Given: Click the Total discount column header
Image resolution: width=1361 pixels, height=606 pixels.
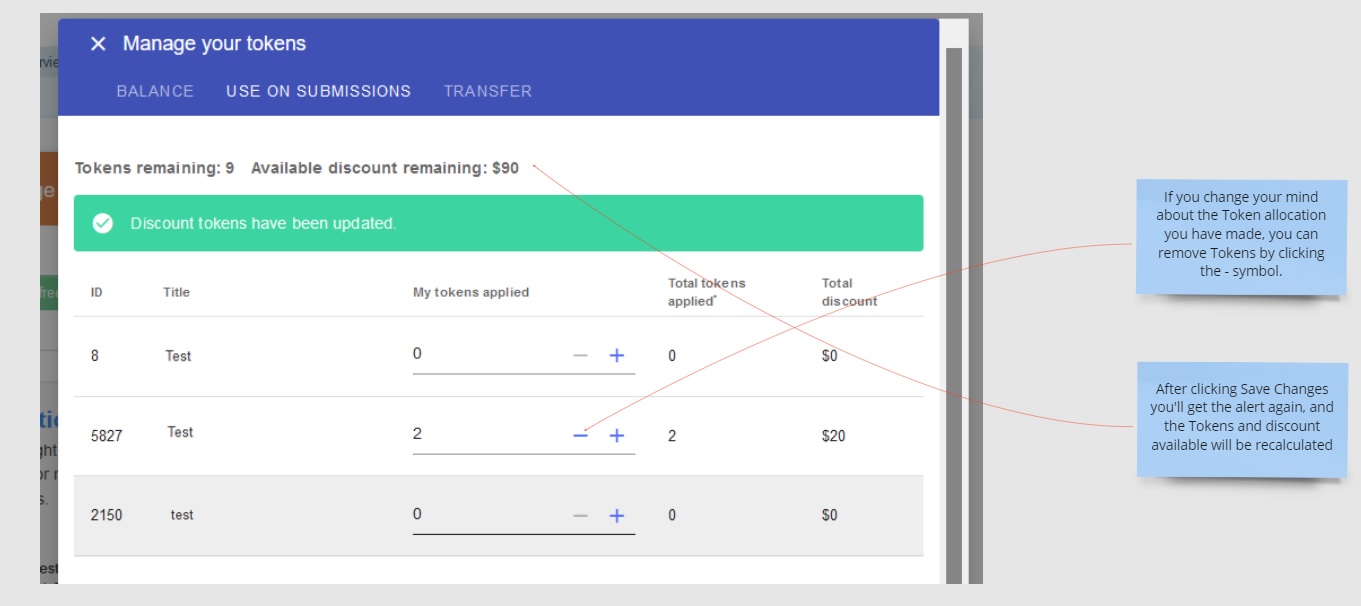Looking at the screenshot, I should click(849, 292).
